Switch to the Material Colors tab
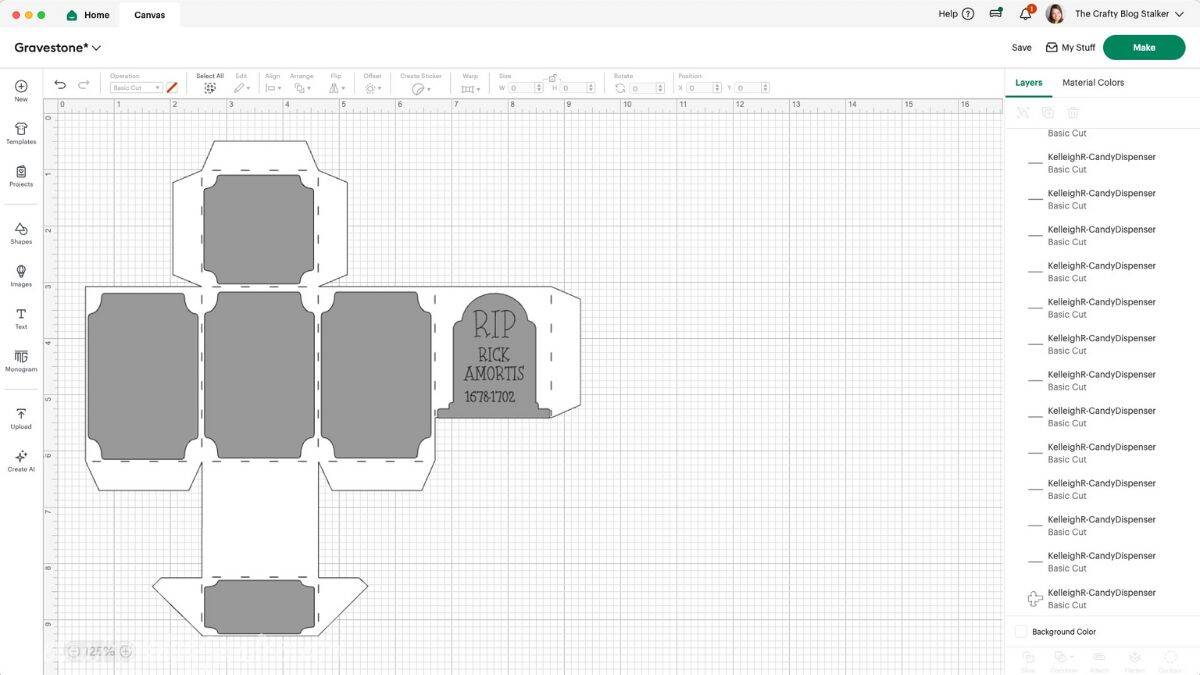 1092,83
